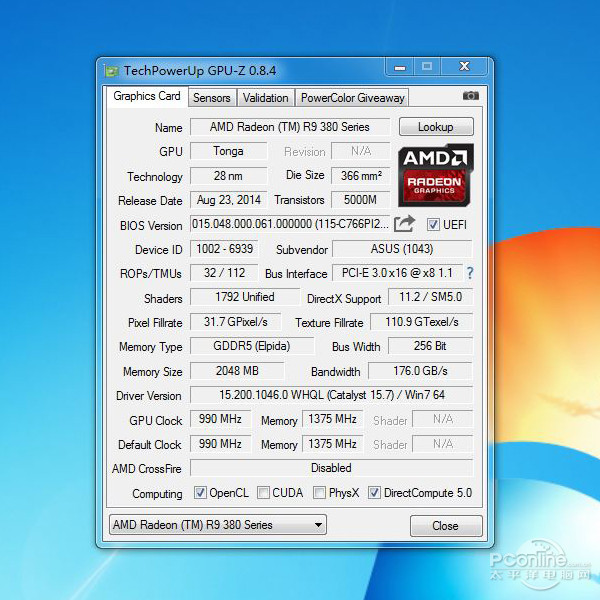Click the GPU-Z title bar app icon
The image size is (600, 600).
tap(111, 71)
